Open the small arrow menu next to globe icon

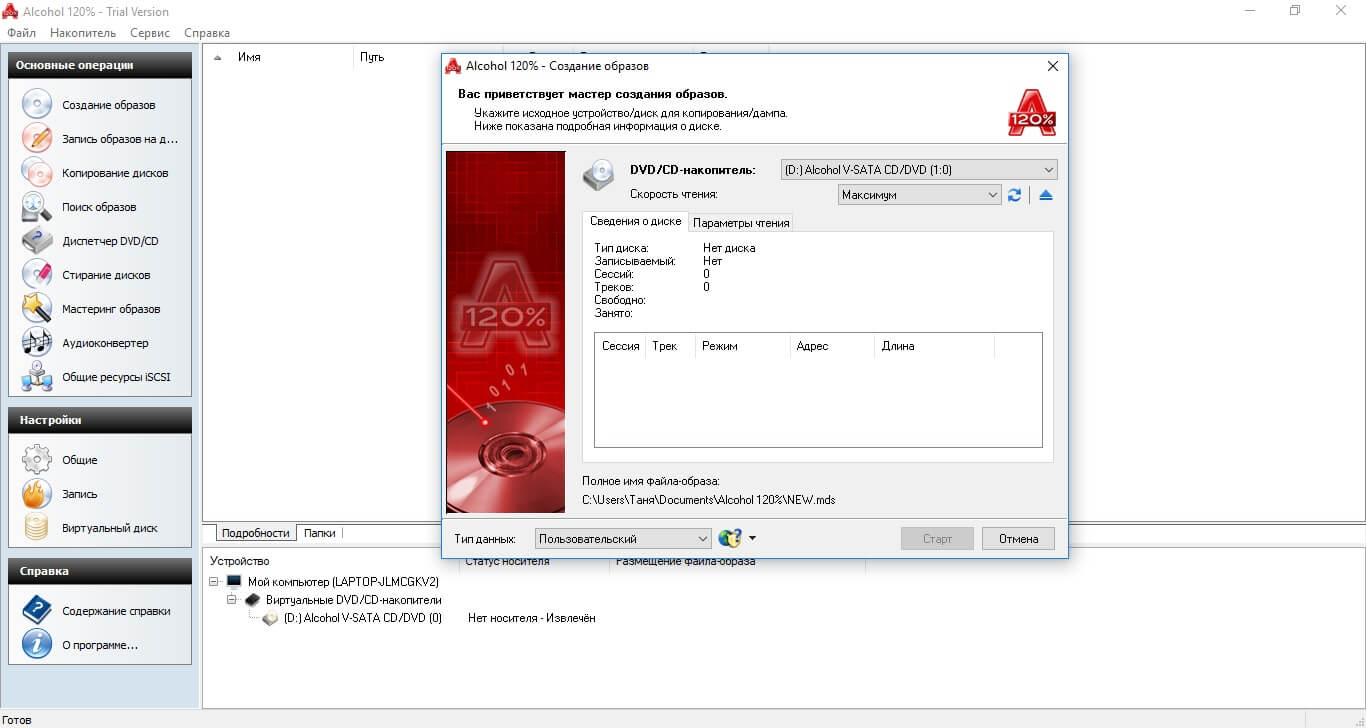coord(752,538)
